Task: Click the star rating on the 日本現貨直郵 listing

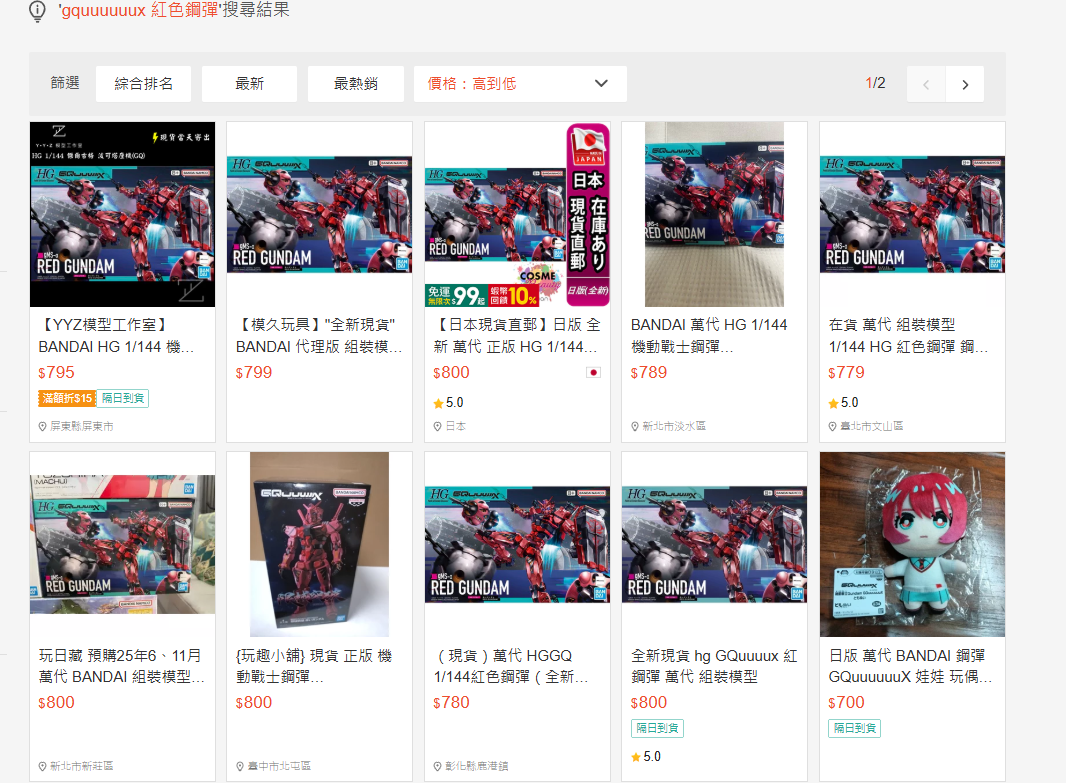Action: click(x=448, y=403)
